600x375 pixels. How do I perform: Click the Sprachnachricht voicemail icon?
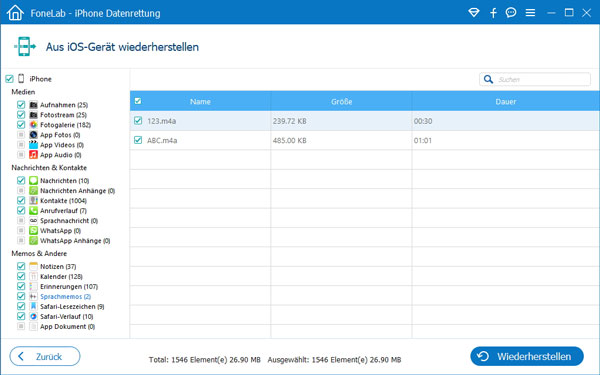pyautogui.click(x=33, y=220)
